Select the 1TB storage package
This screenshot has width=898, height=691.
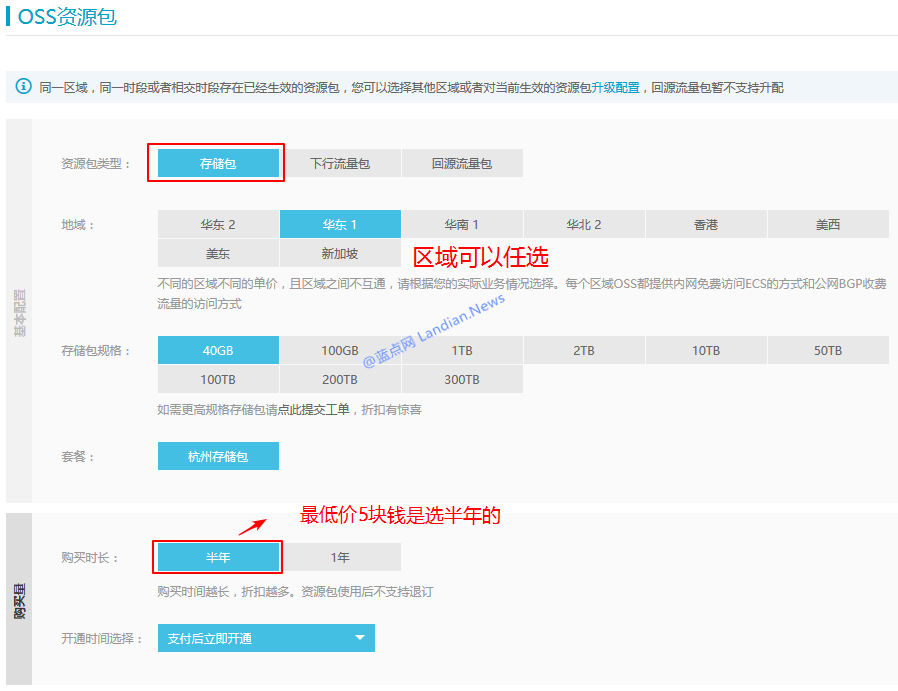463,349
